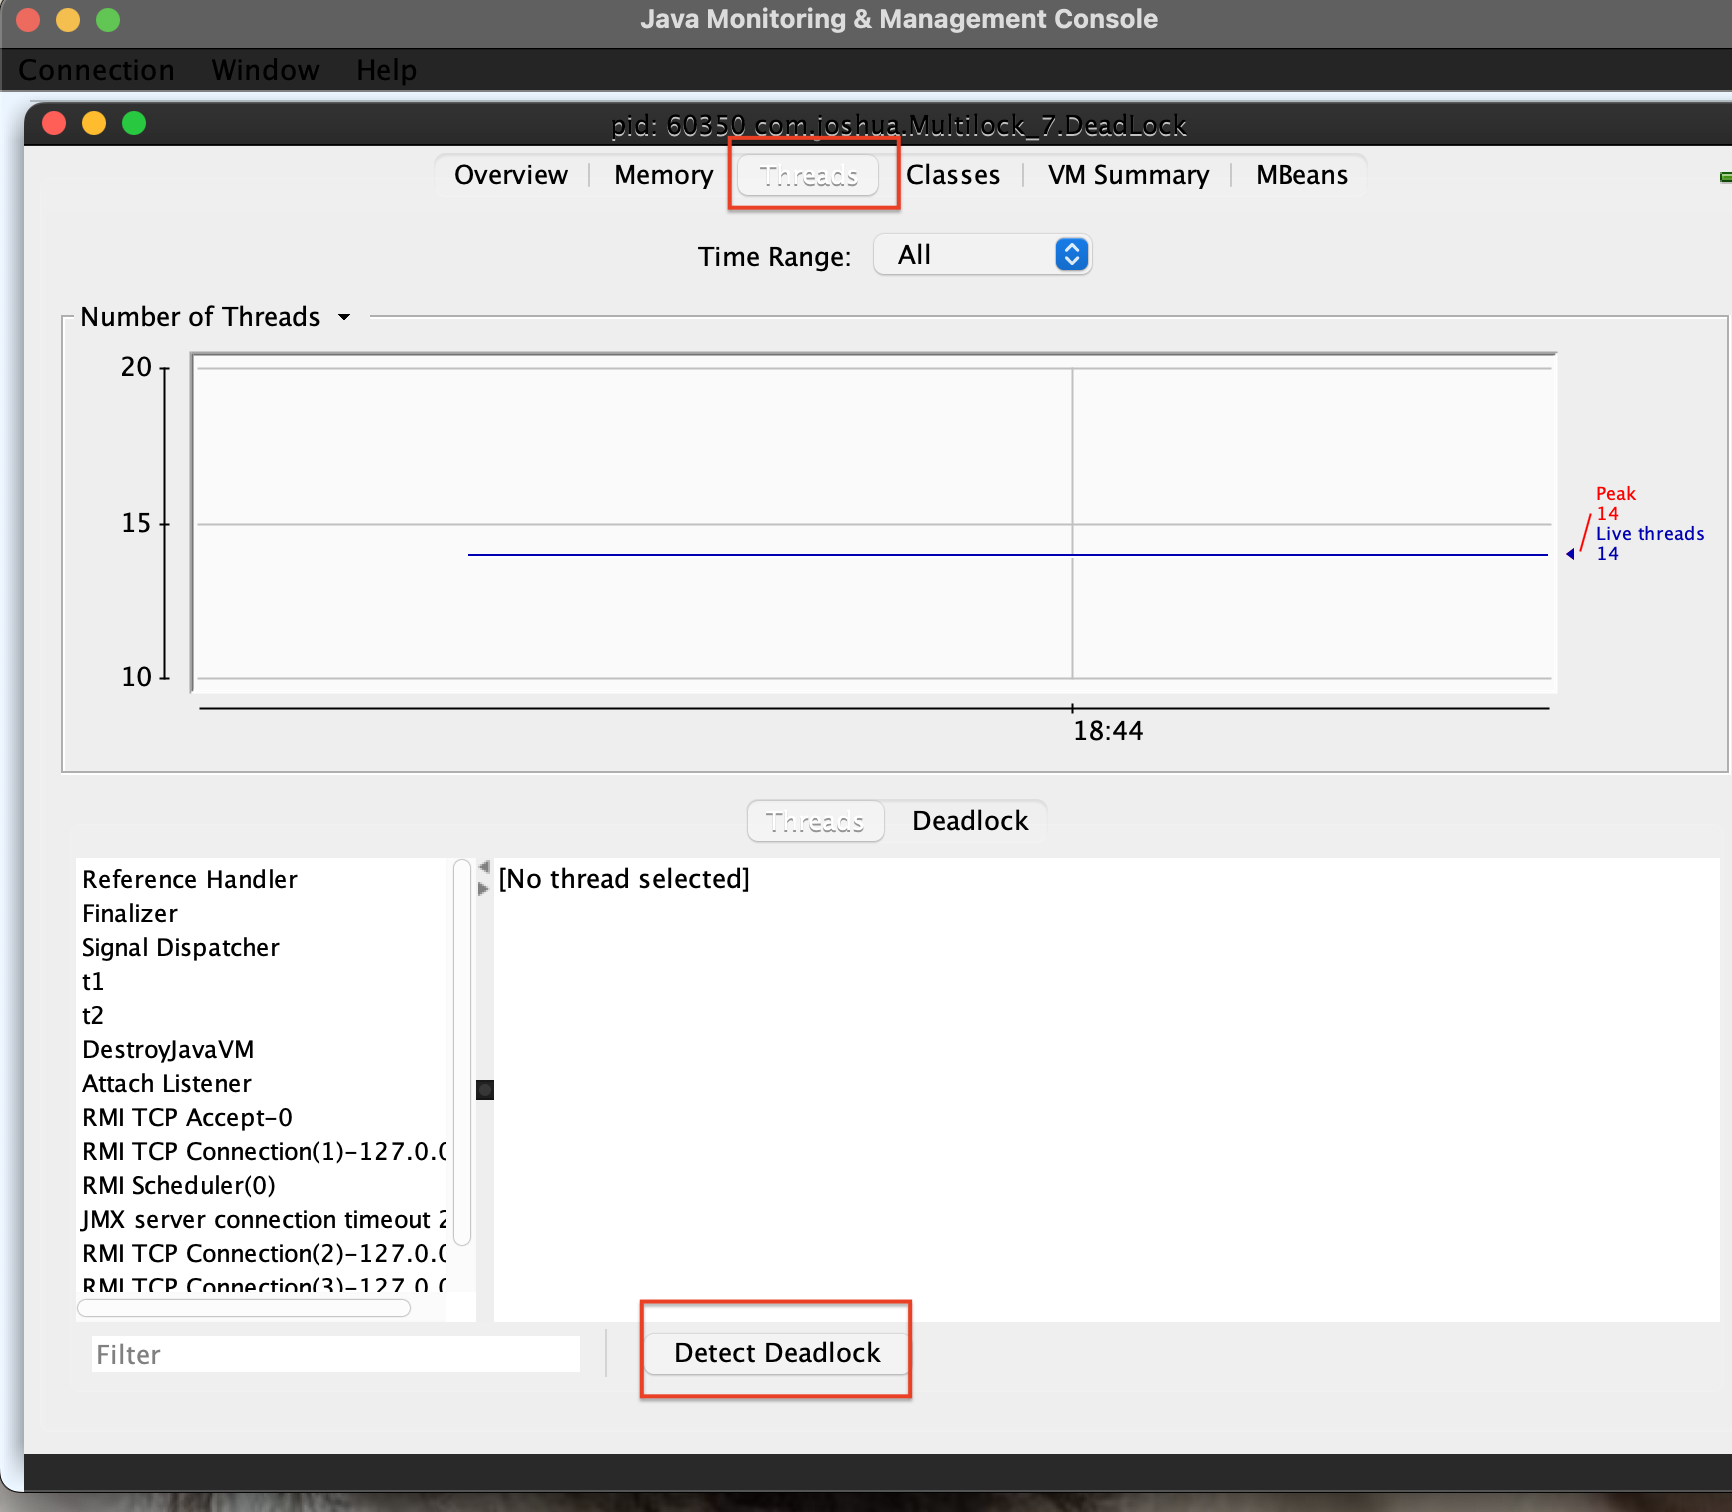The image size is (1732, 1512).
Task: Switch to the Deadlock sub-tab
Action: [968, 820]
